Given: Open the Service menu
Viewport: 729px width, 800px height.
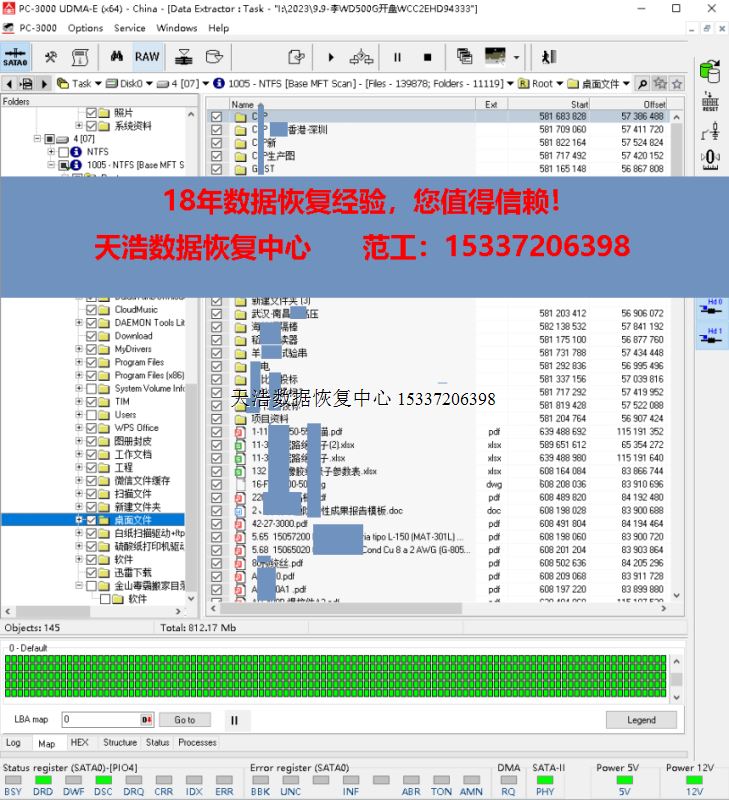Looking at the screenshot, I should [x=130, y=28].
